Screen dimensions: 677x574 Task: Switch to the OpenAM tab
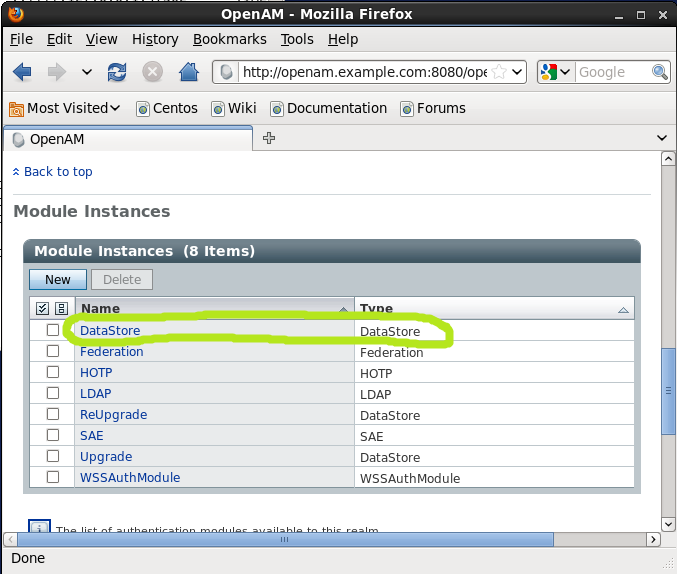coord(128,139)
